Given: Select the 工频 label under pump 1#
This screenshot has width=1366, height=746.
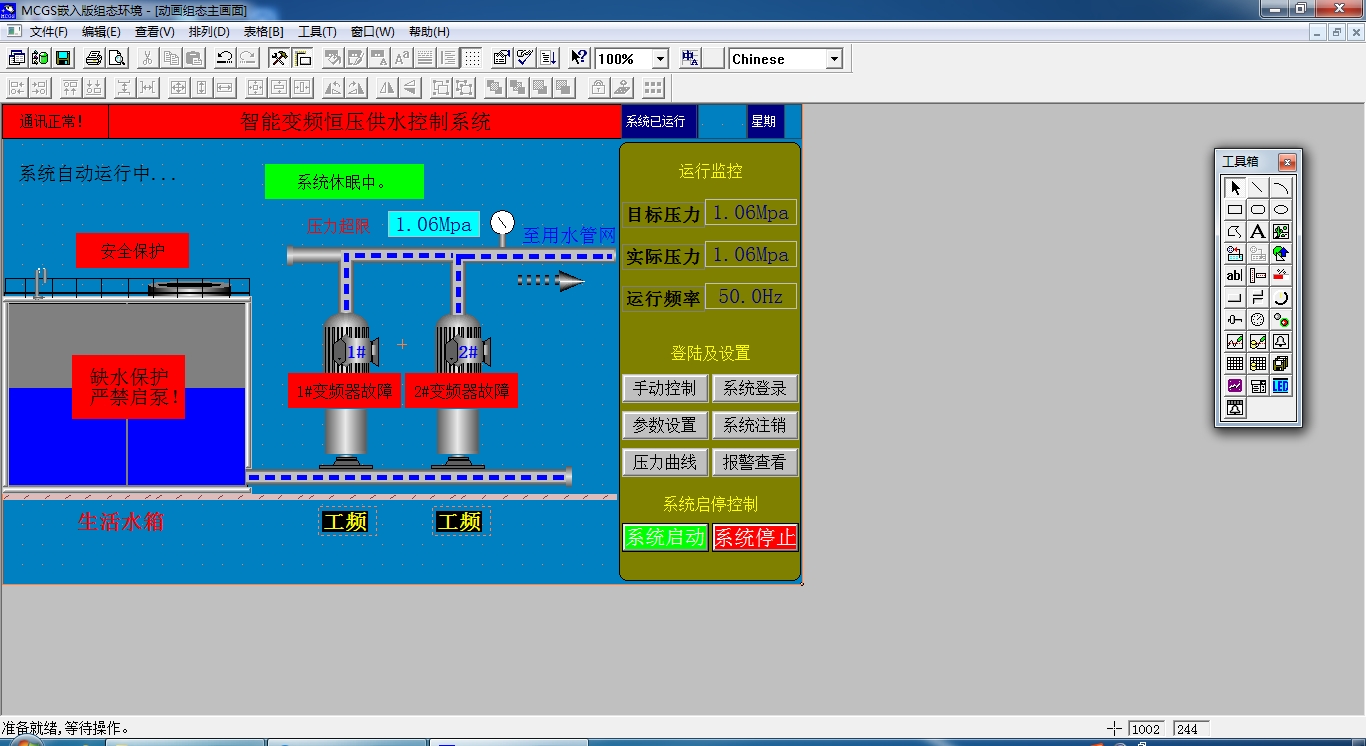Looking at the screenshot, I should [x=347, y=521].
